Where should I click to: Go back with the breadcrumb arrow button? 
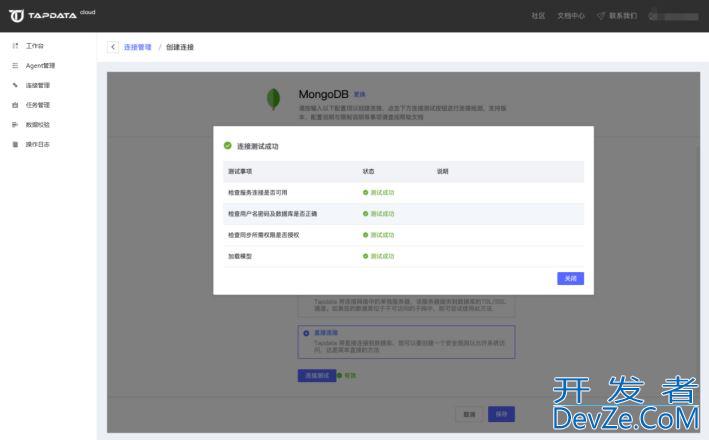point(113,47)
